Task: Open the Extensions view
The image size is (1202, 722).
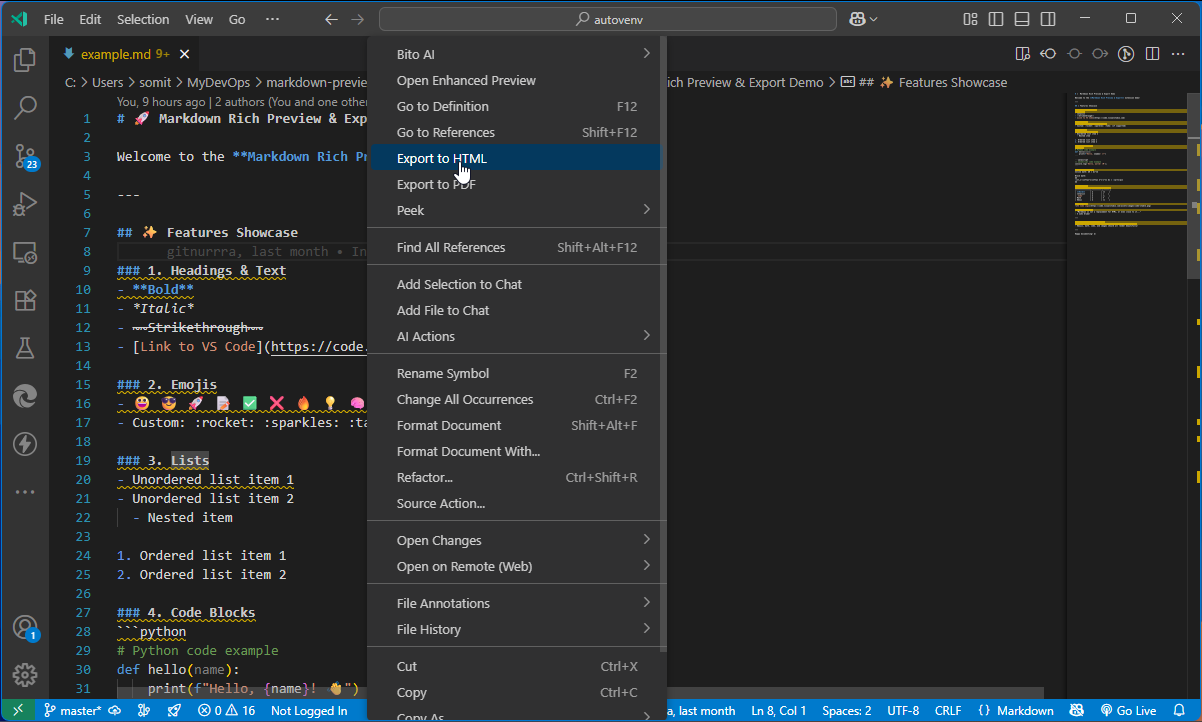Action: 25,300
